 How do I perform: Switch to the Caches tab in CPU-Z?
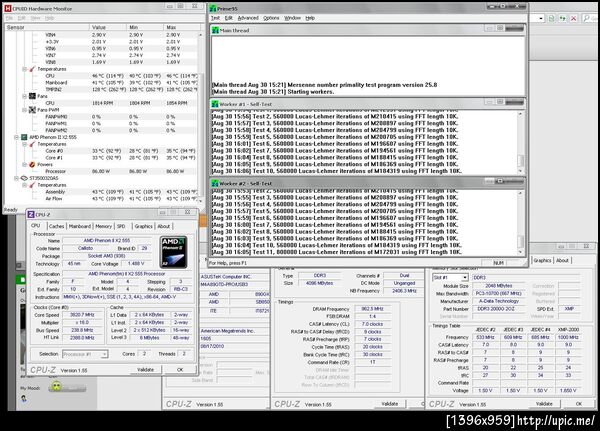57,226
